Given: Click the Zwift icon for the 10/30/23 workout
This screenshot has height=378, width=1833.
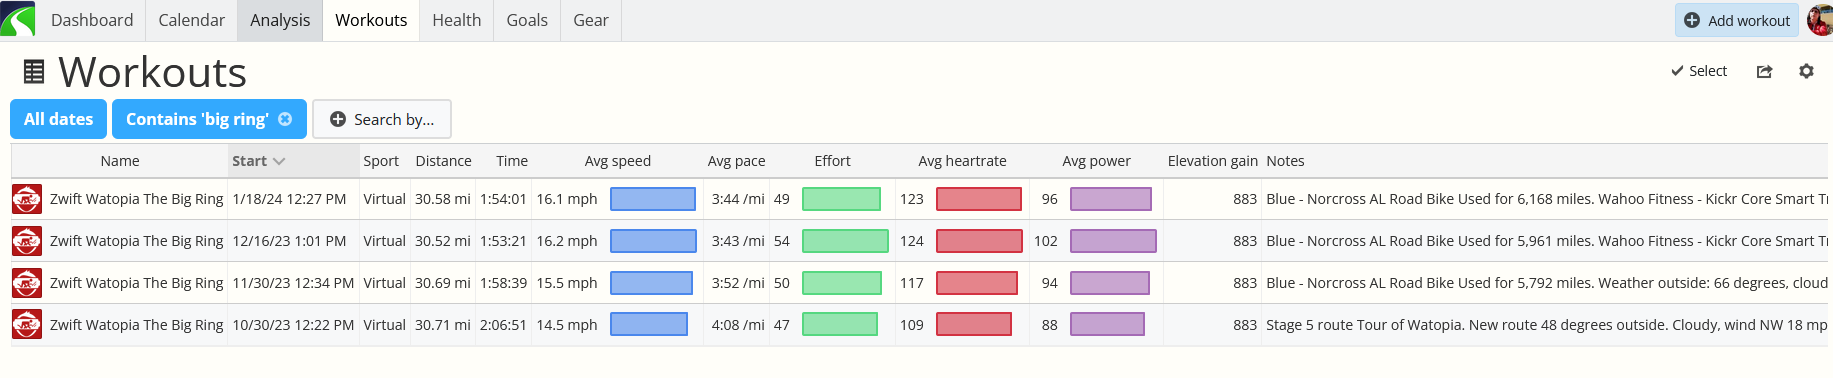Looking at the screenshot, I should [x=27, y=325].
